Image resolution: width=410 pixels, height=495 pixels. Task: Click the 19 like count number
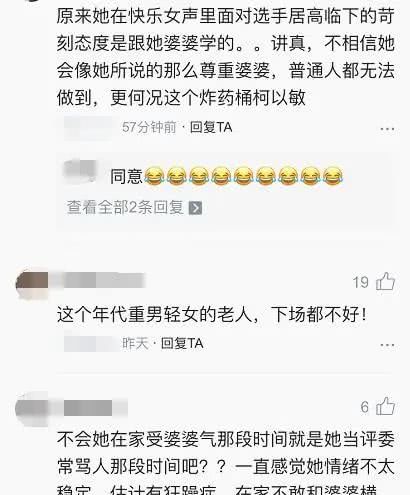point(361,283)
